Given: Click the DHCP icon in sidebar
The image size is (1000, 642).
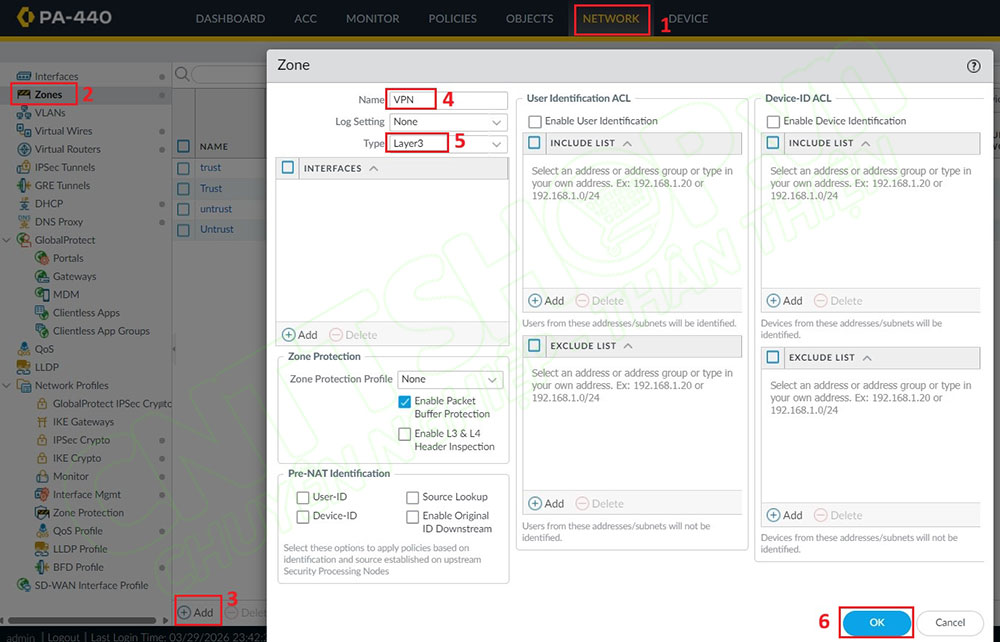Looking at the screenshot, I should [x=24, y=203].
